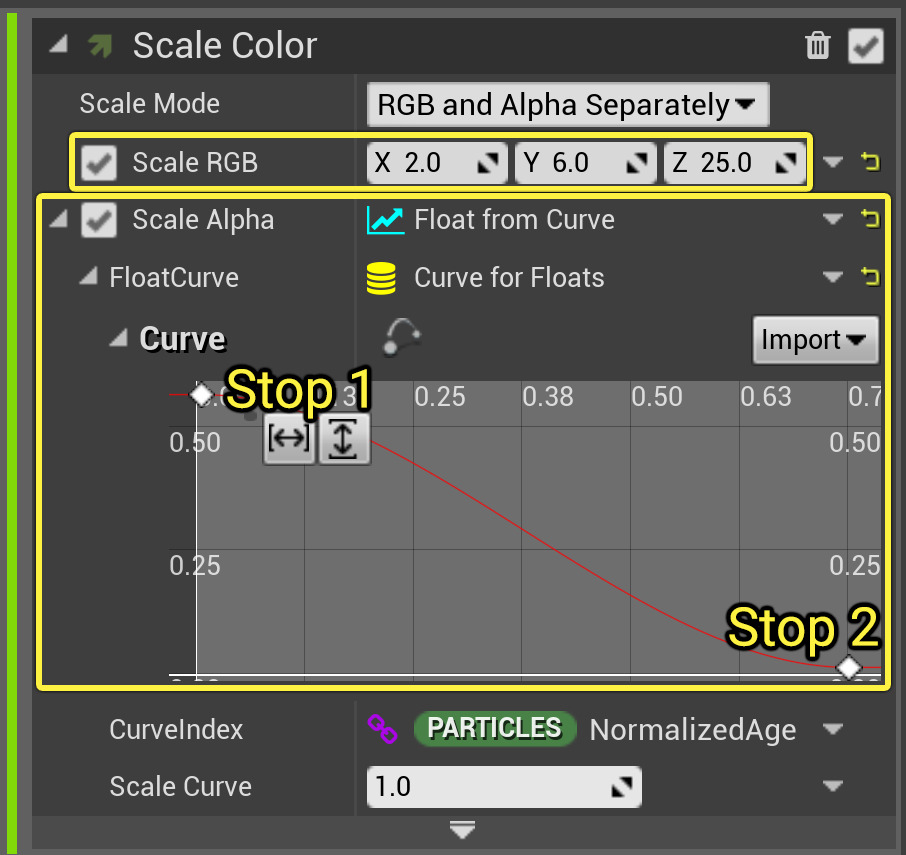Collapse the Curve section triangle

coord(119,339)
